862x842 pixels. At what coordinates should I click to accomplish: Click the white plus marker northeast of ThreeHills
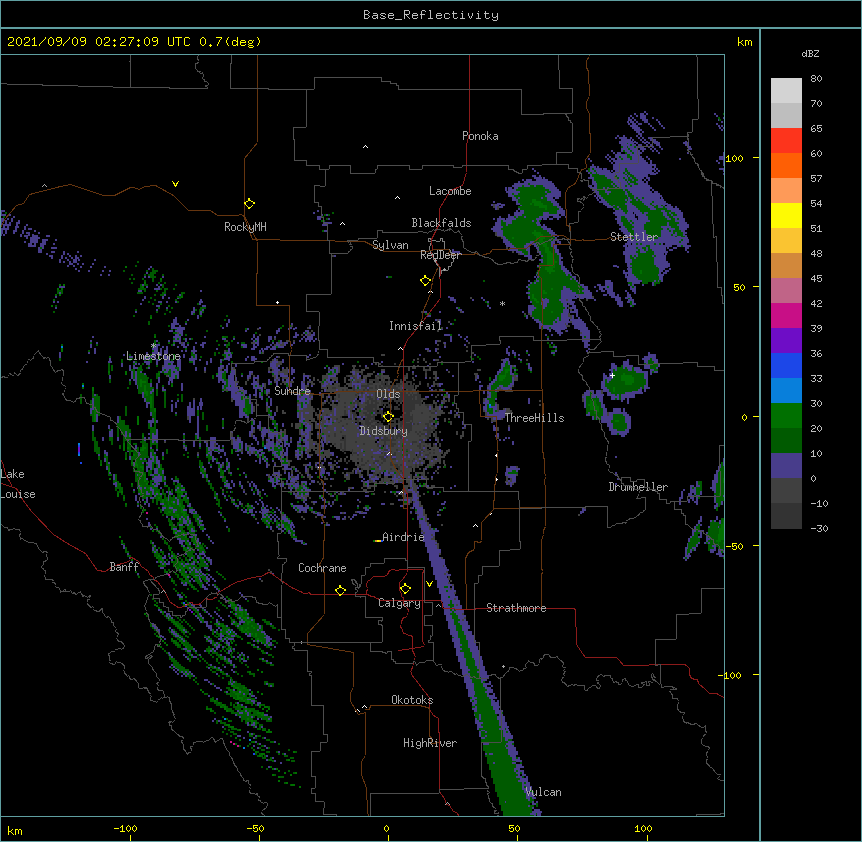612,375
